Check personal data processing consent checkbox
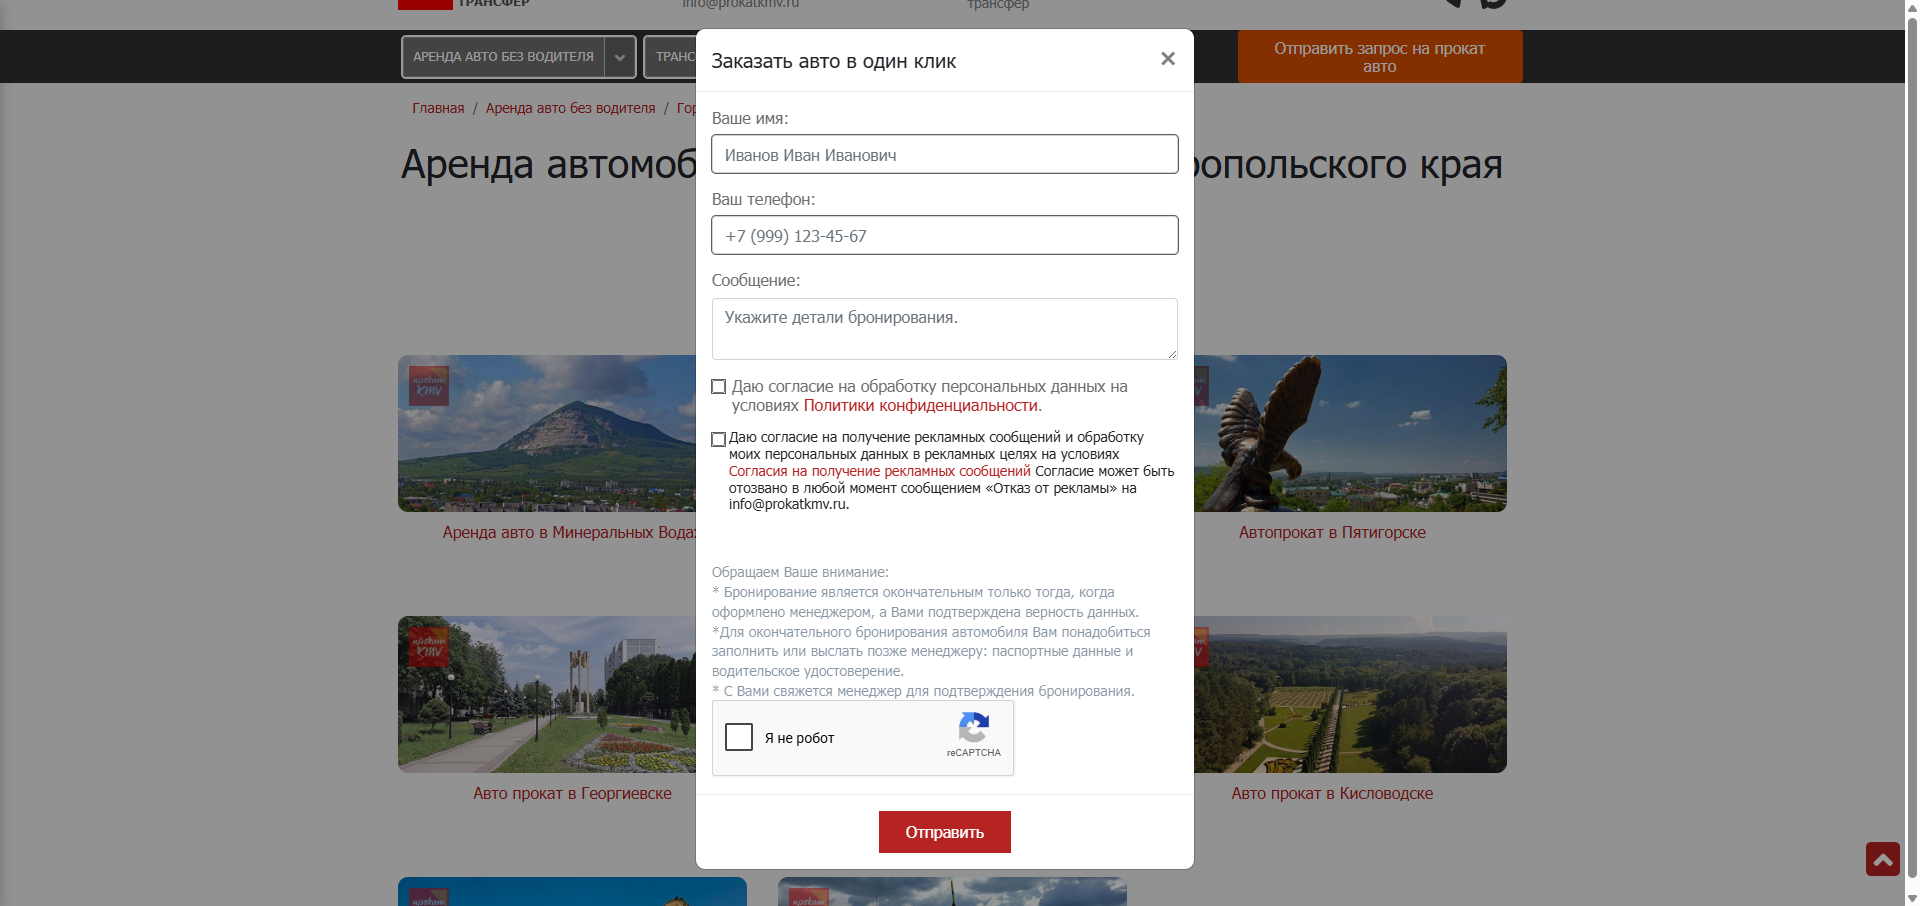The width and height of the screenshot is (1920, 906). pyautogui.click(x=718, y=387)
